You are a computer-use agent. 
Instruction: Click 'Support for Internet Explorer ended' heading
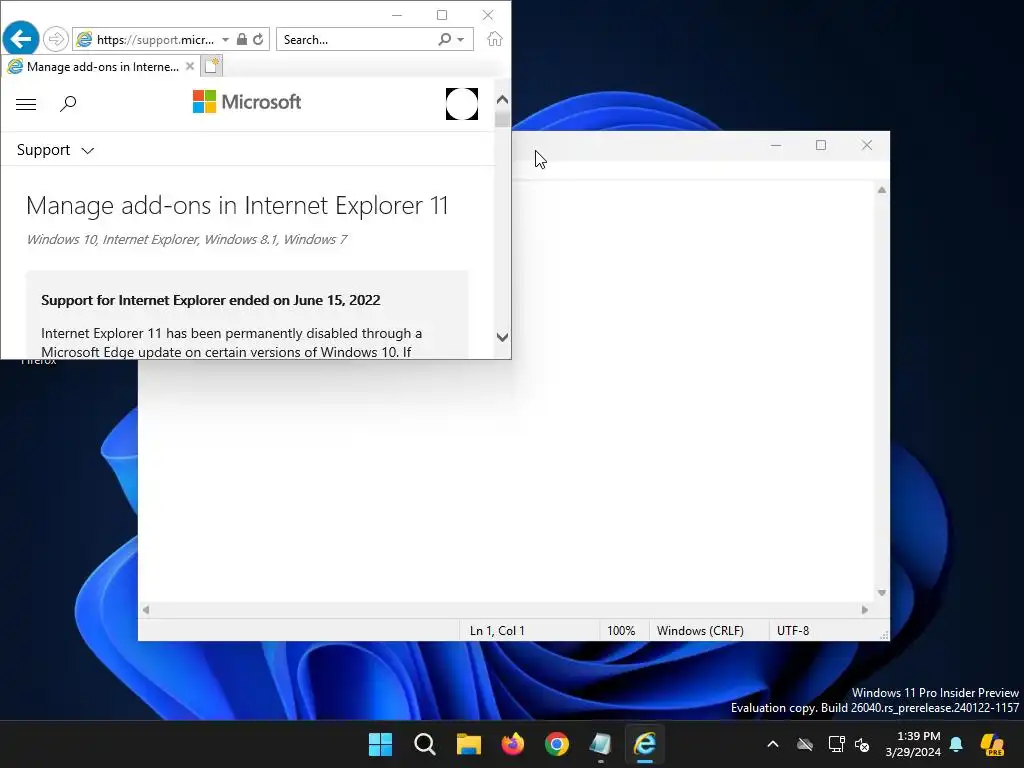coord(210,300)
